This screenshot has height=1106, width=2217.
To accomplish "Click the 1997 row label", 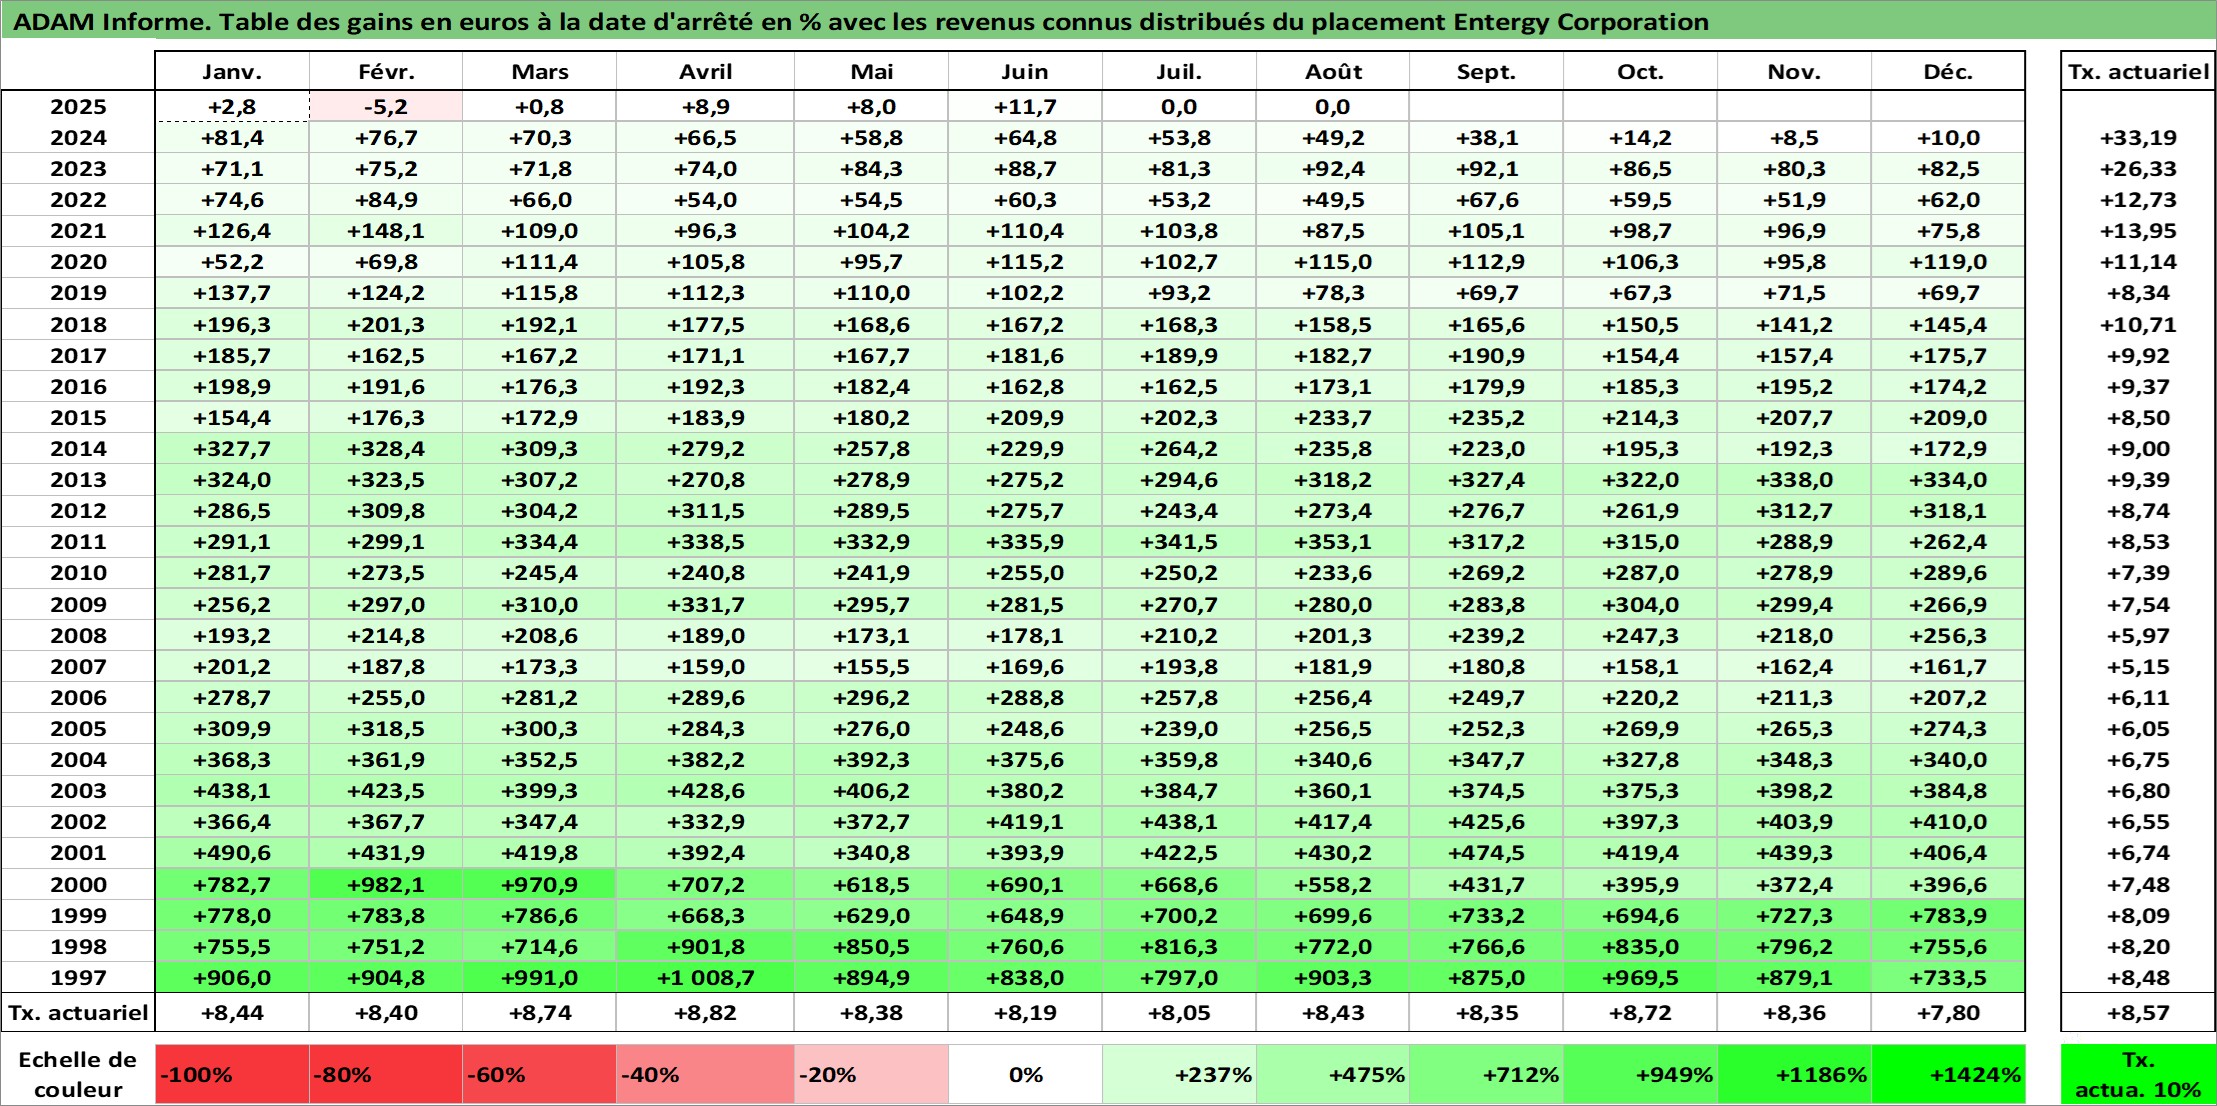I will 78,978.
